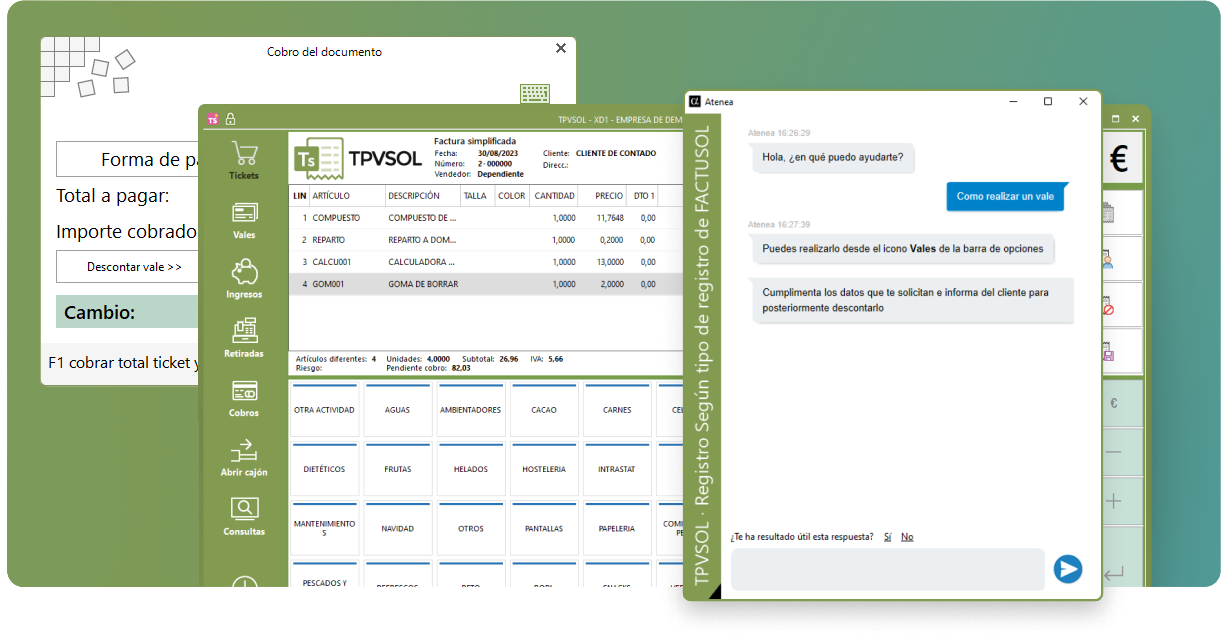Minimize the Atenea chat window

point(1013,102)
